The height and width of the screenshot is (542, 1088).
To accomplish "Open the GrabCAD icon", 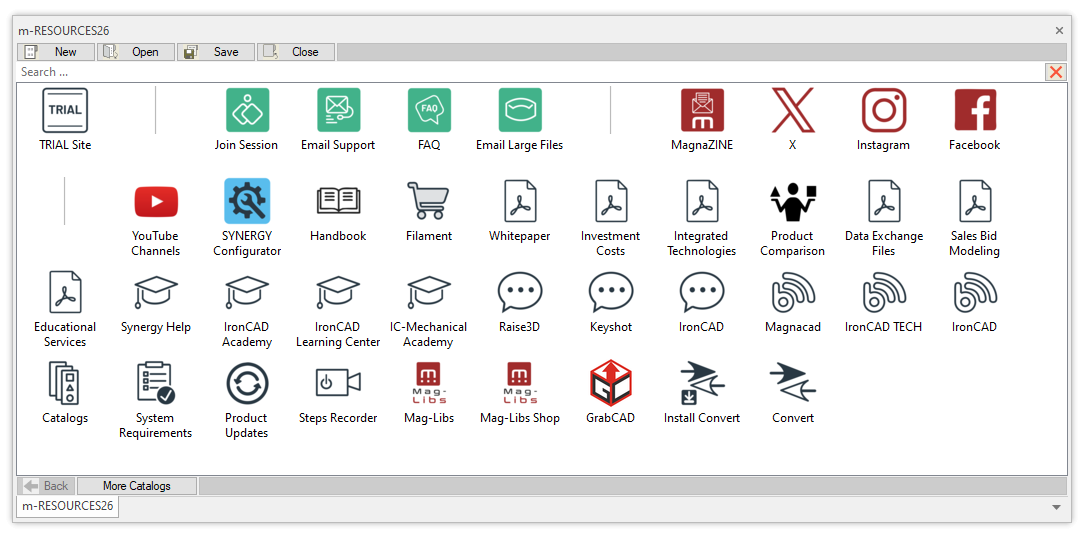I will (610, 384).
